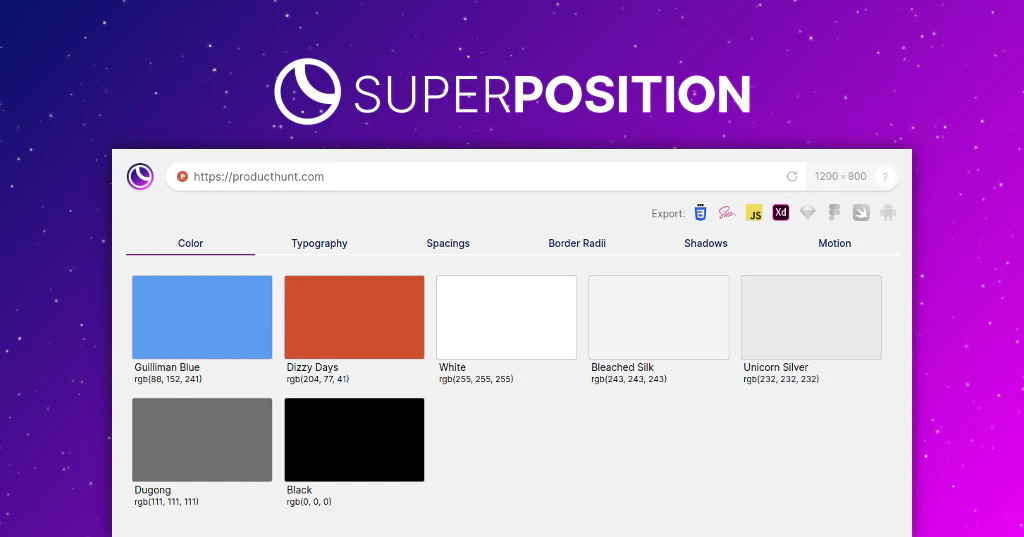Image resolution: width=1024 pixels, height=537 pixels.
Task: Open help with the question mark icon
Action: (x=885, y=176)
